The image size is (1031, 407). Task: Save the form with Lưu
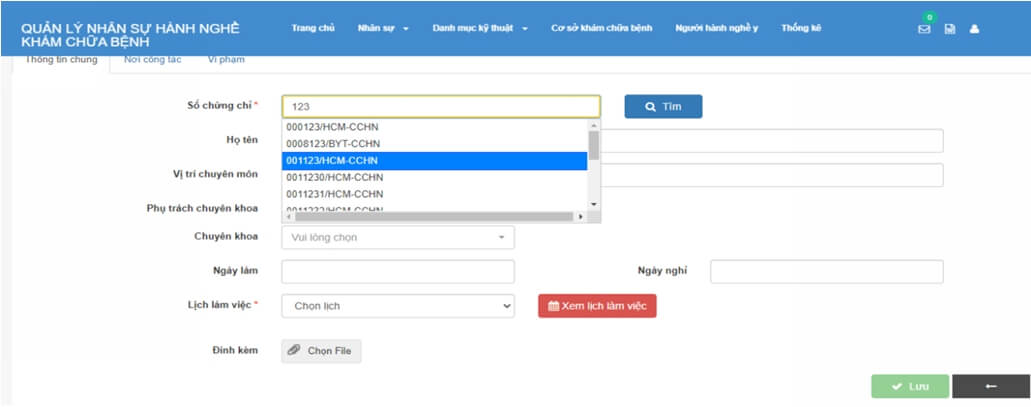click(x=910, y=386)
